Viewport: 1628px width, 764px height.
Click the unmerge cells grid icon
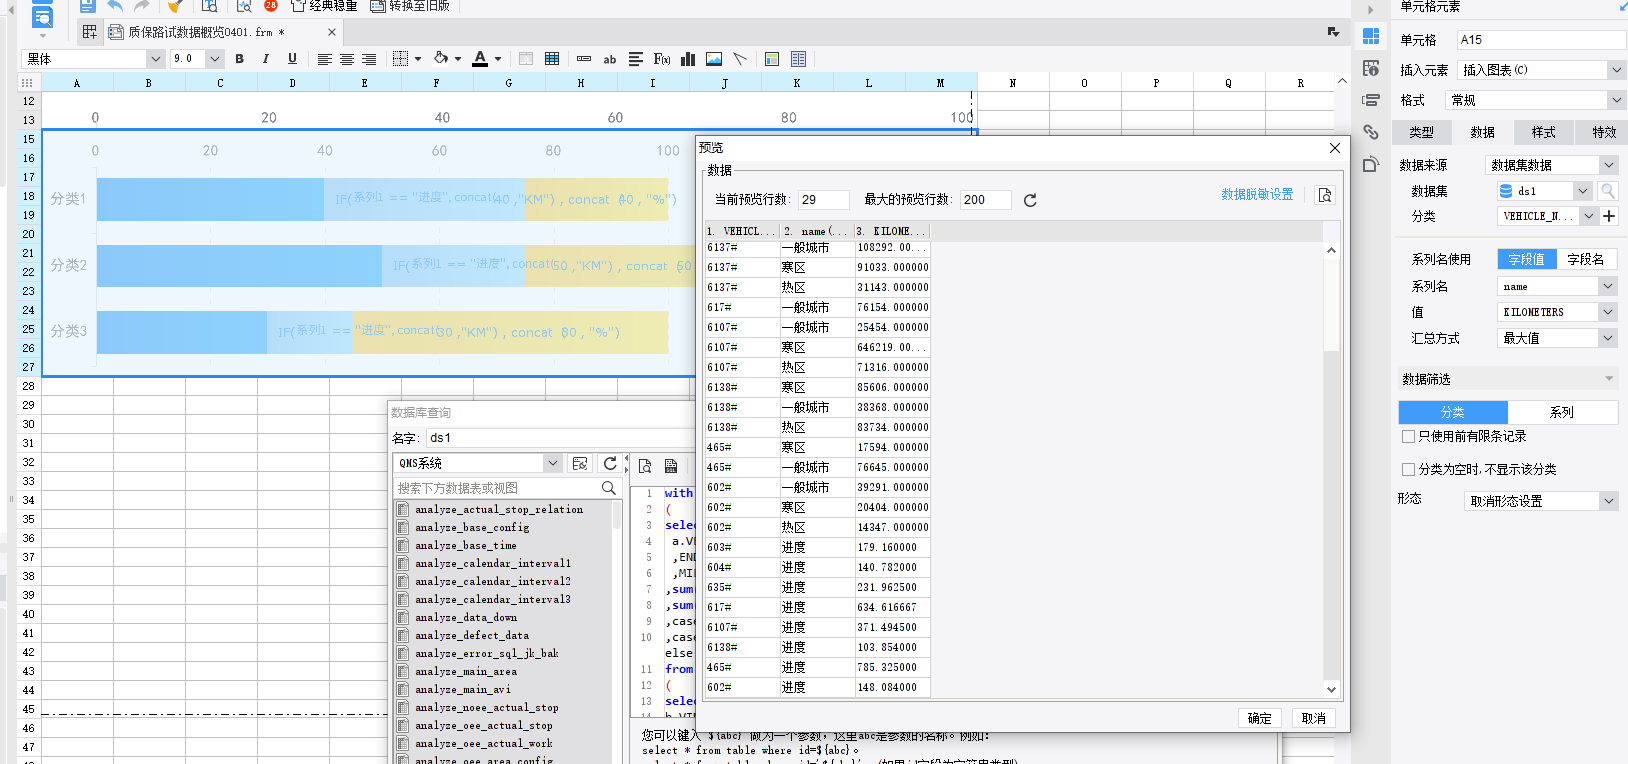552,59
